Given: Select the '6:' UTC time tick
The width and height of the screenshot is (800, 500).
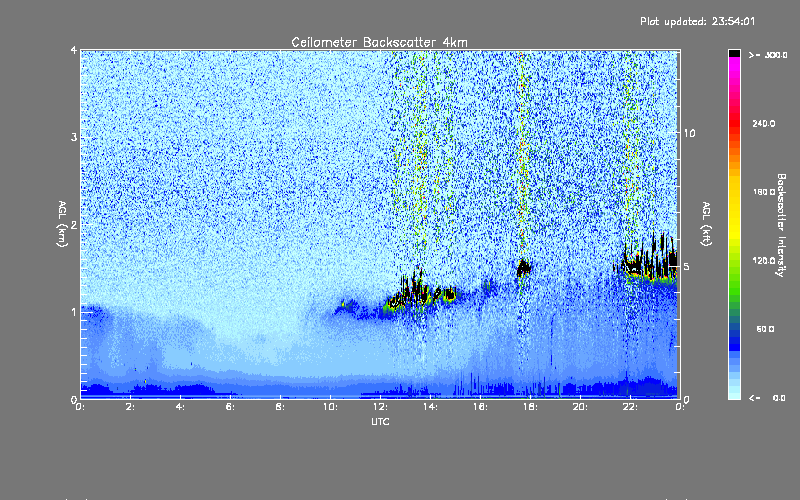Looking at the screenshot, I should point(231,407).
